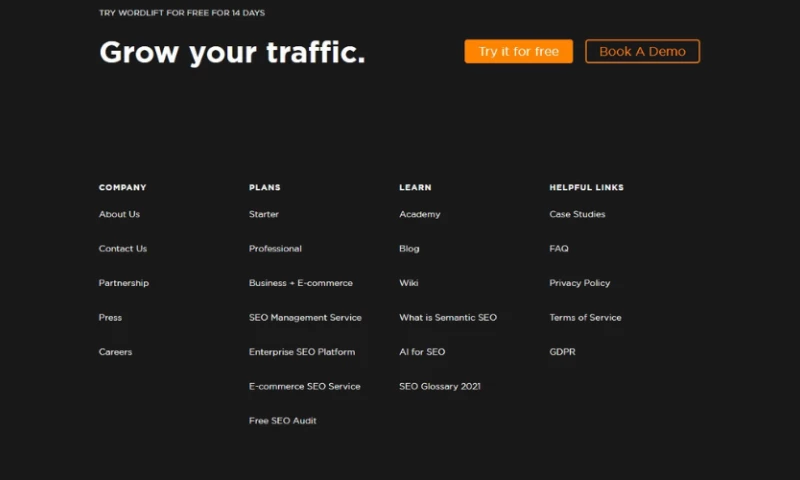Screen dimensions: 800x480
Task: Open the About Us page
Action: tap(119, 214)
